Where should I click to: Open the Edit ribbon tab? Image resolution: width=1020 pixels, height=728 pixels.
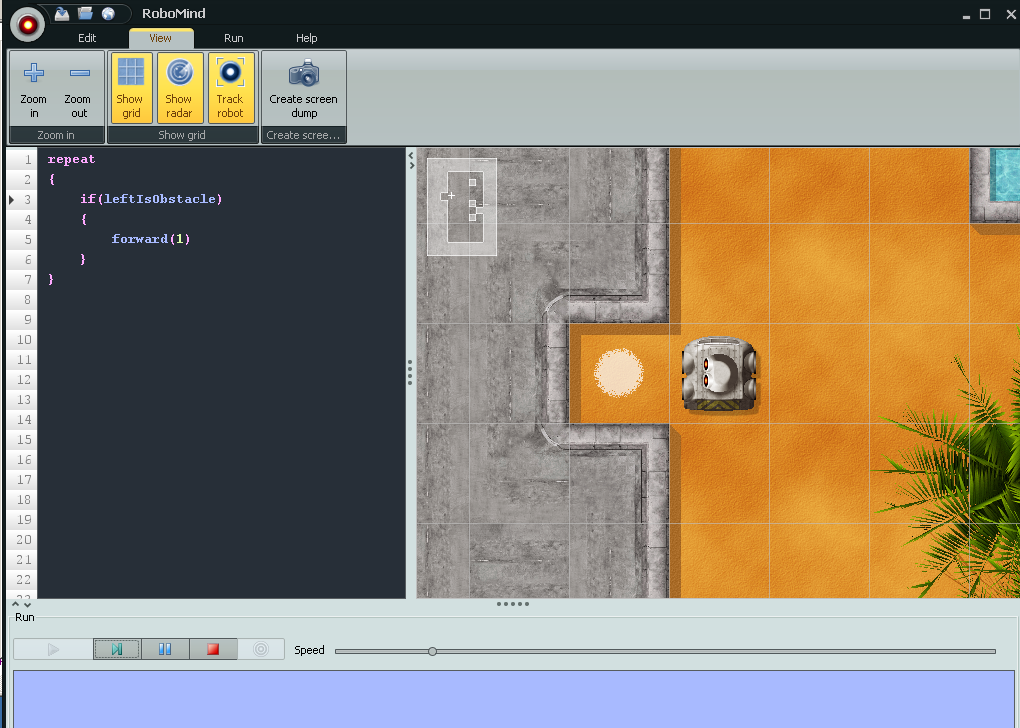87,38
